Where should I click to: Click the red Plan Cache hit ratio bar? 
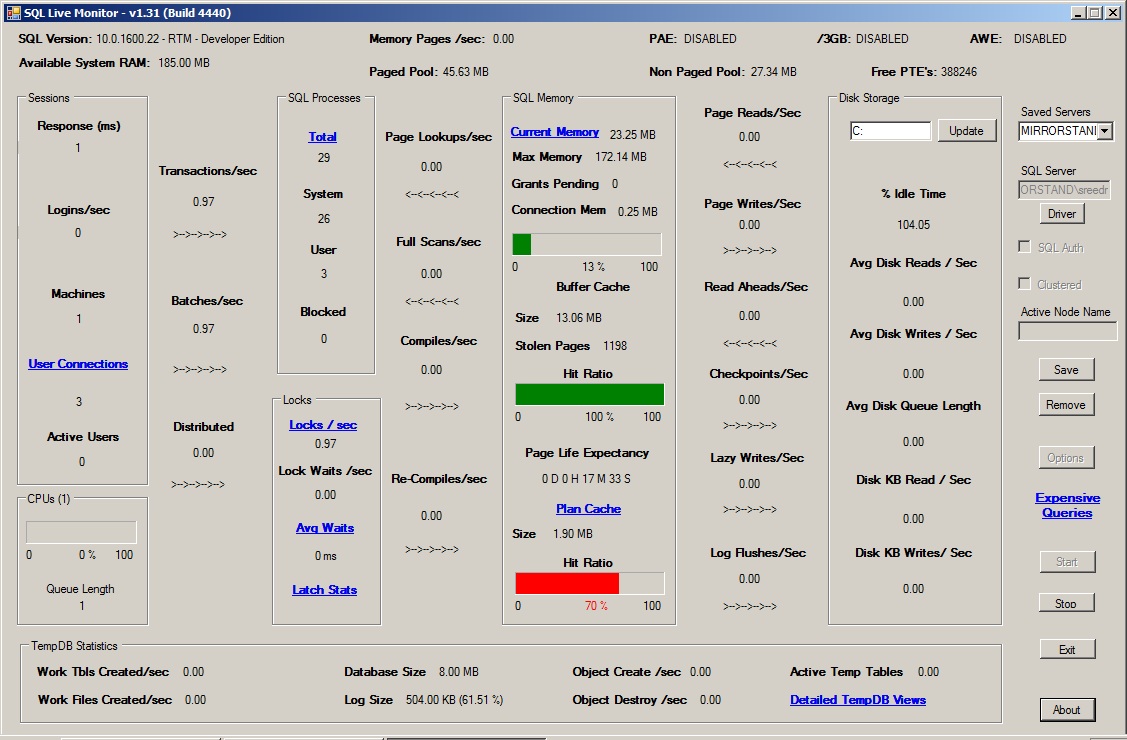point(567,584)
